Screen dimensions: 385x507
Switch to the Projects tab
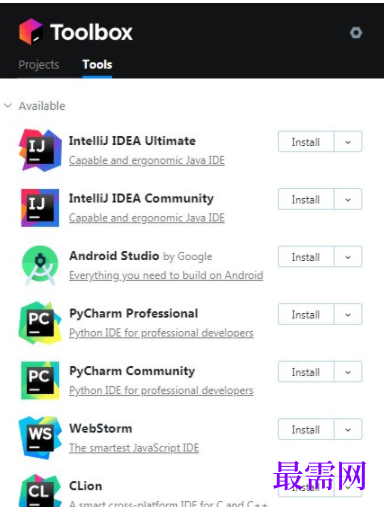[39, 65]
